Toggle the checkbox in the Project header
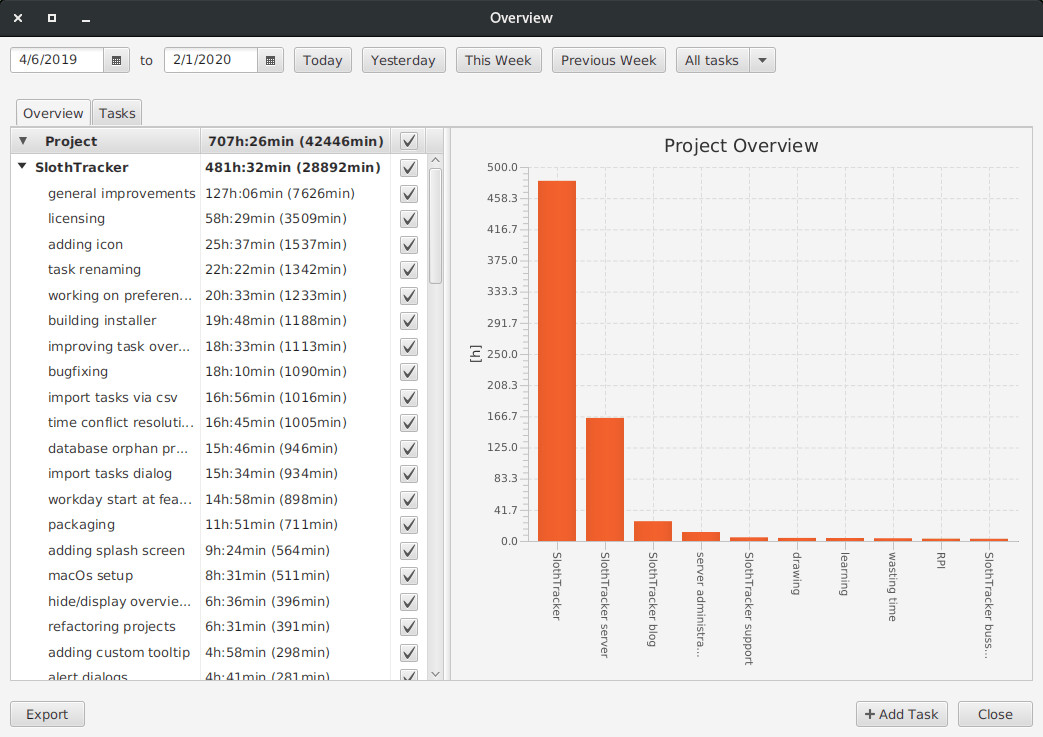 [409, 141]
